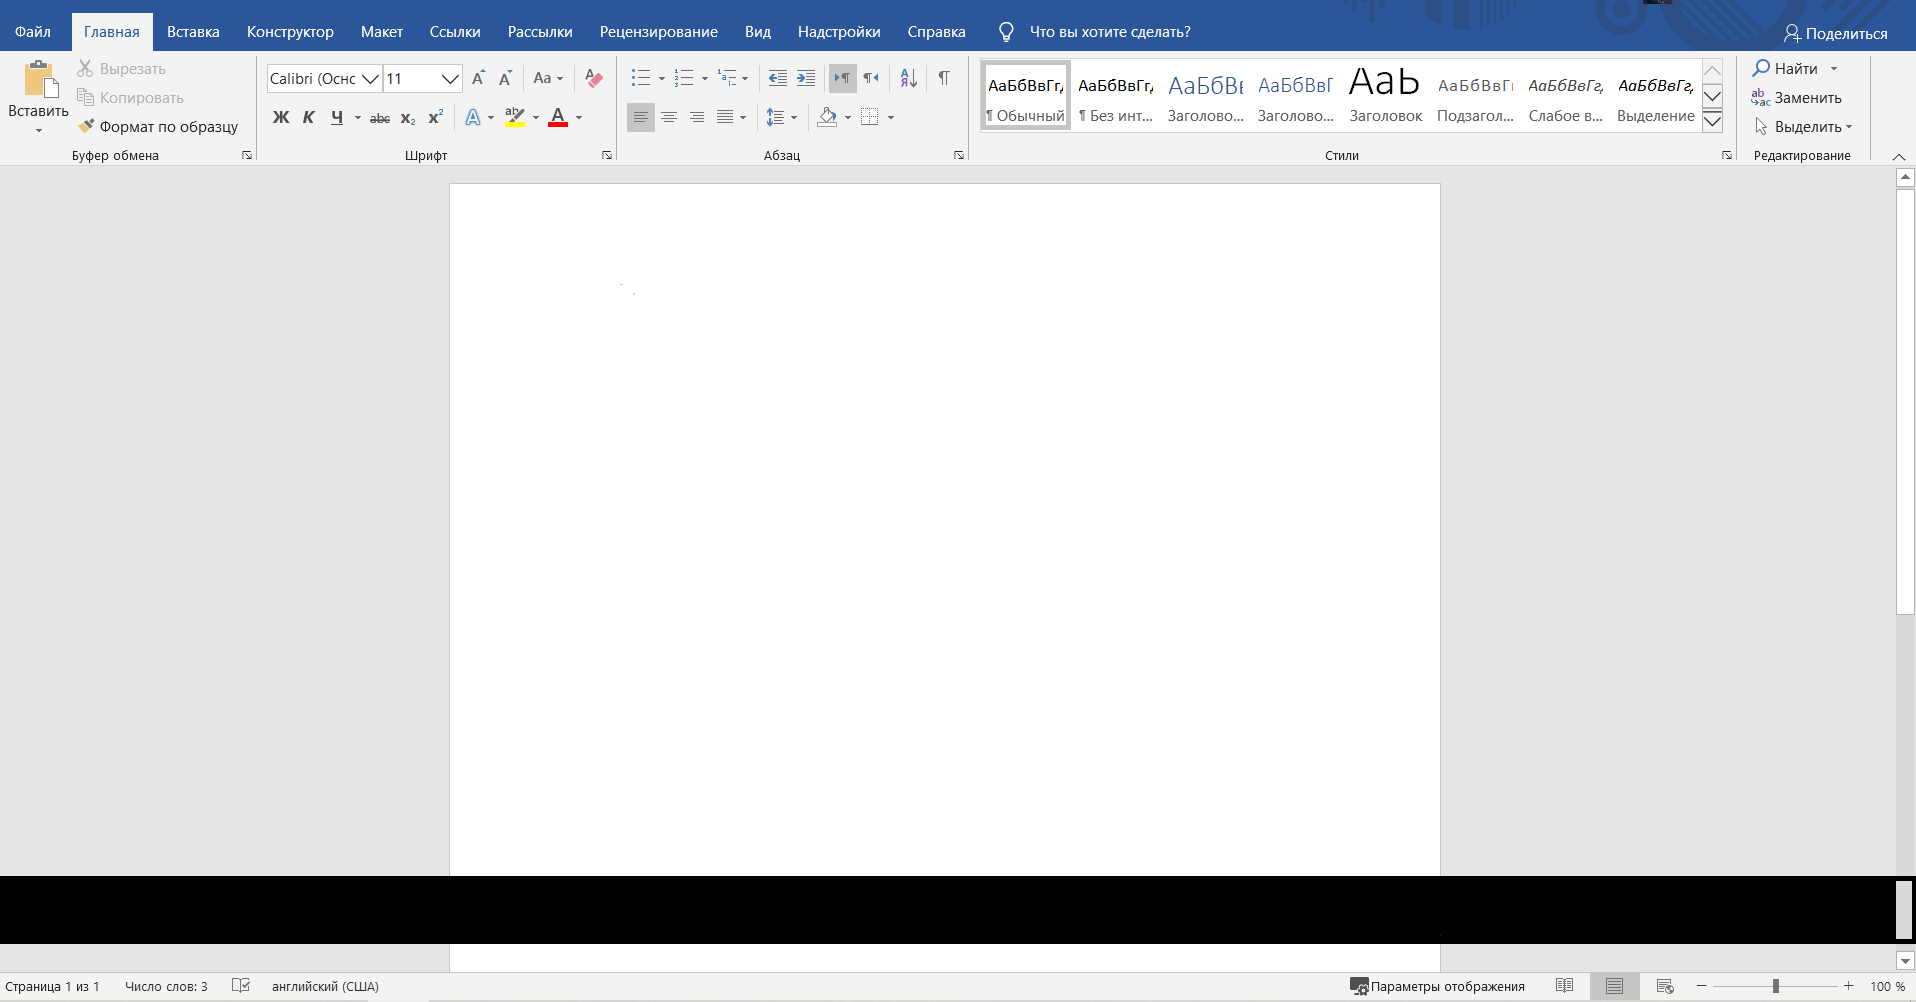Screen dimensions: 1916x1002
Task: Toggle center alignment
Action: point(669,117)
